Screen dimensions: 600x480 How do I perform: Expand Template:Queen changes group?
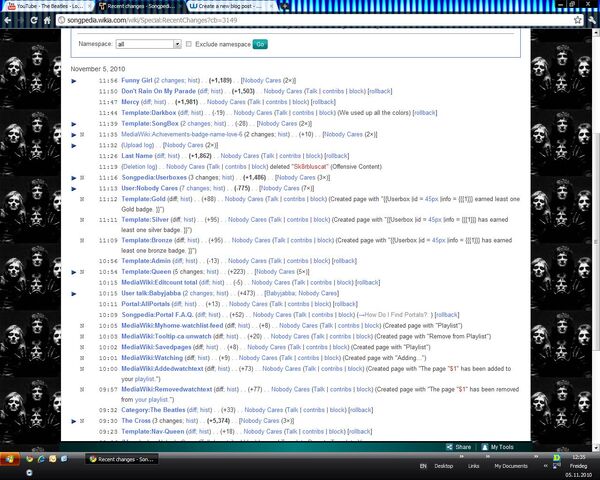click(74, 272)
